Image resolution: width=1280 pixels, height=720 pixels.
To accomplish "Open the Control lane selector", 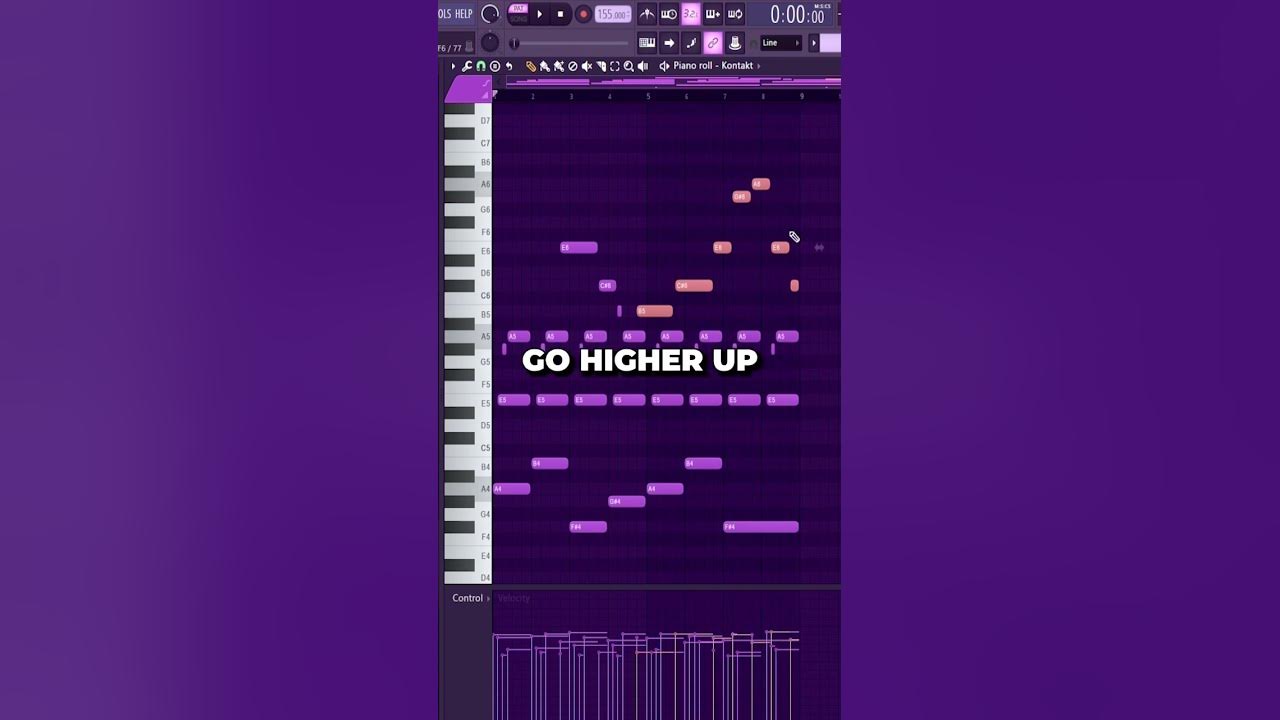I will click(x=470, y=598).
